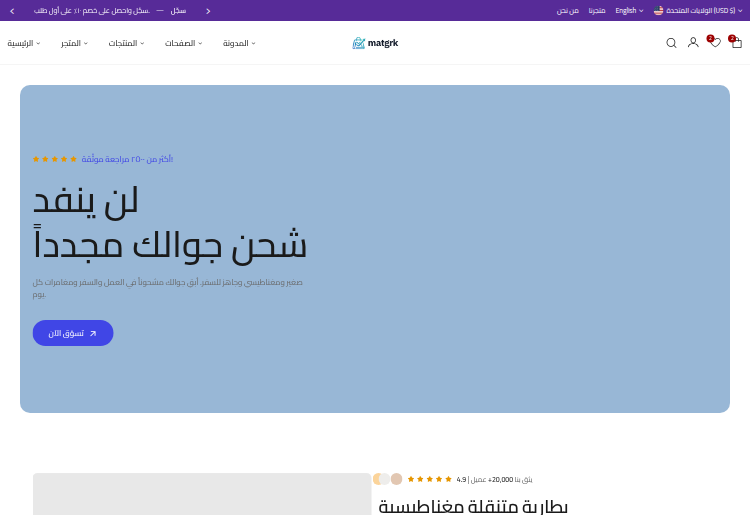The height and width of the screenshot is (515, 750).
Task: Click the grey product image placeholder
Action: 202,494
